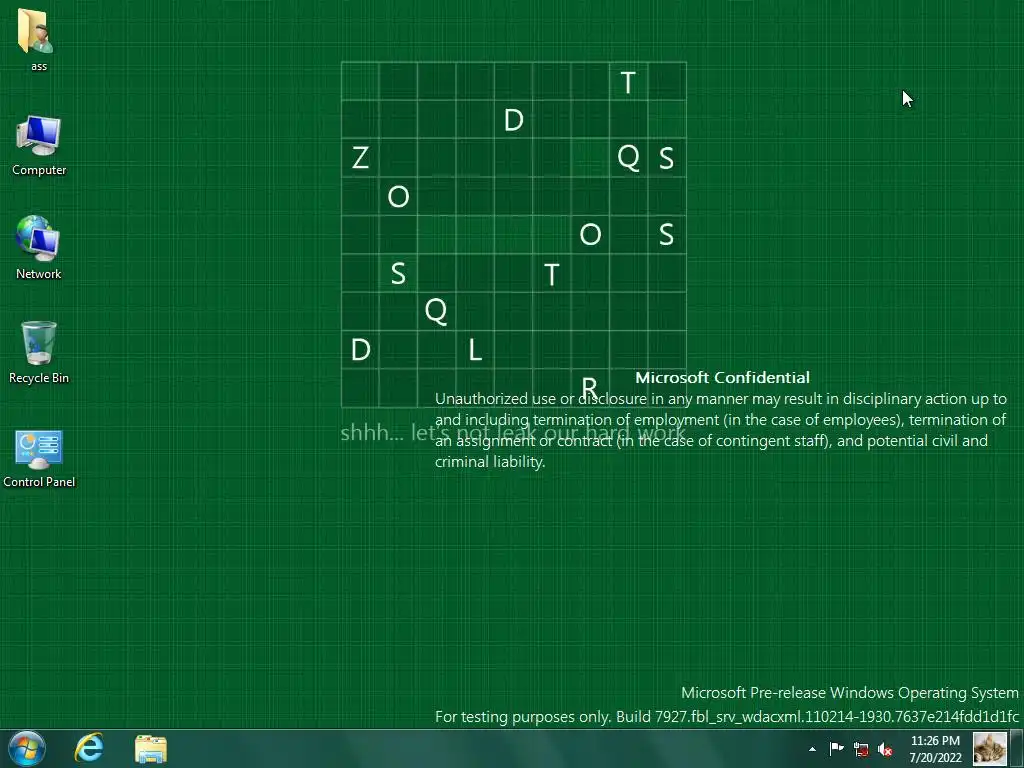Image resolution: width=1024 pixels, height=768 pixels.
Task: Open the 'ass' user folder icon
Action: 39,39
